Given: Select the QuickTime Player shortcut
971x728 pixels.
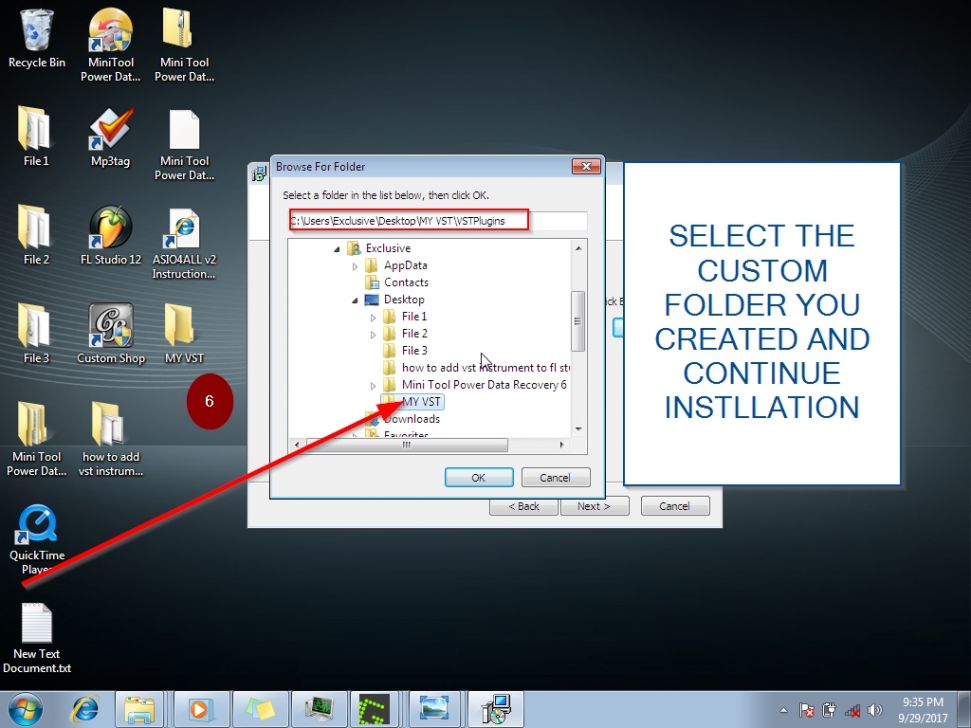Looking at the screenshot, I should point(37,539).
